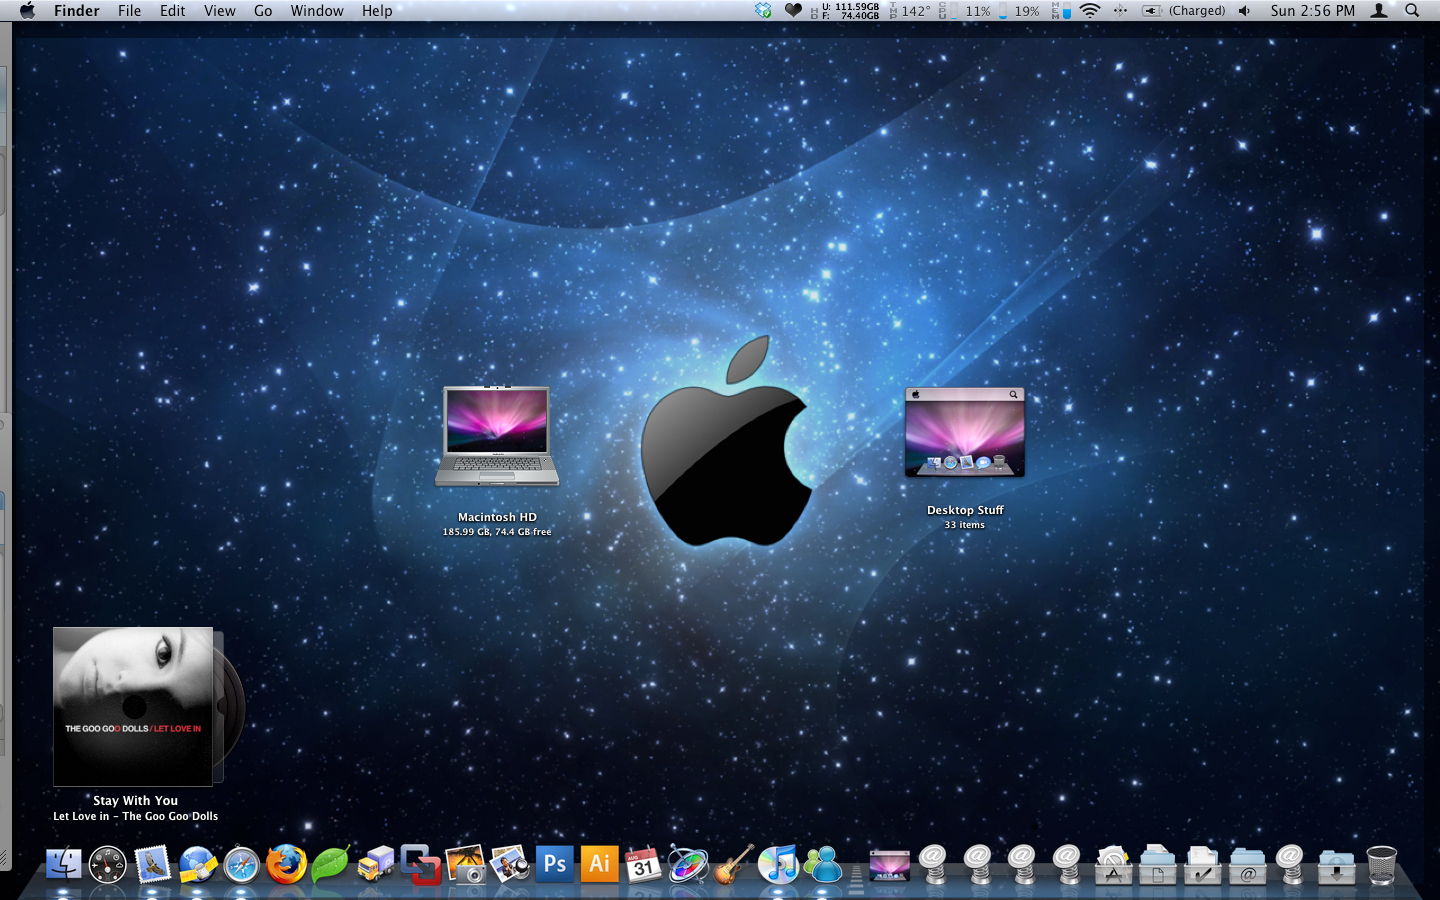Launch Illustrator Ai icon in dock
This screenshot has width=1440, height=900.
pos(599,864)
